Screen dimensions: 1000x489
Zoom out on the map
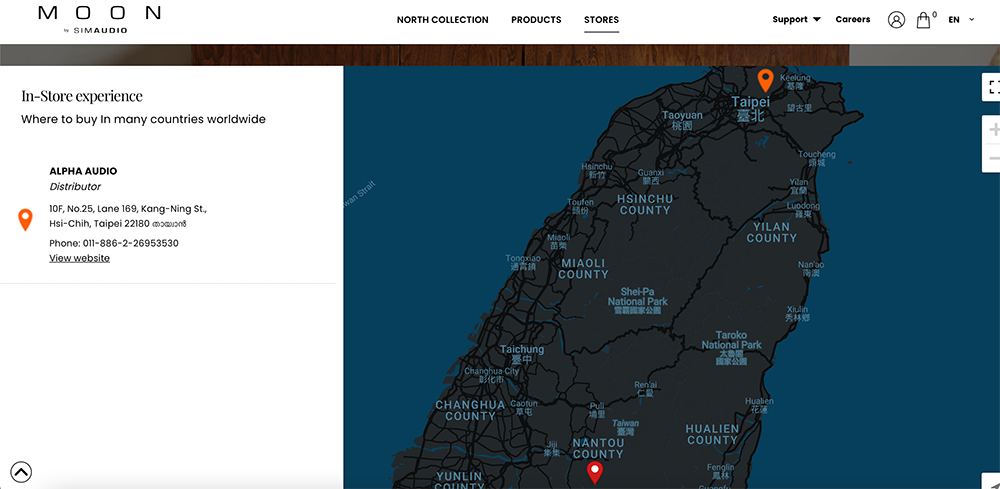992,158
